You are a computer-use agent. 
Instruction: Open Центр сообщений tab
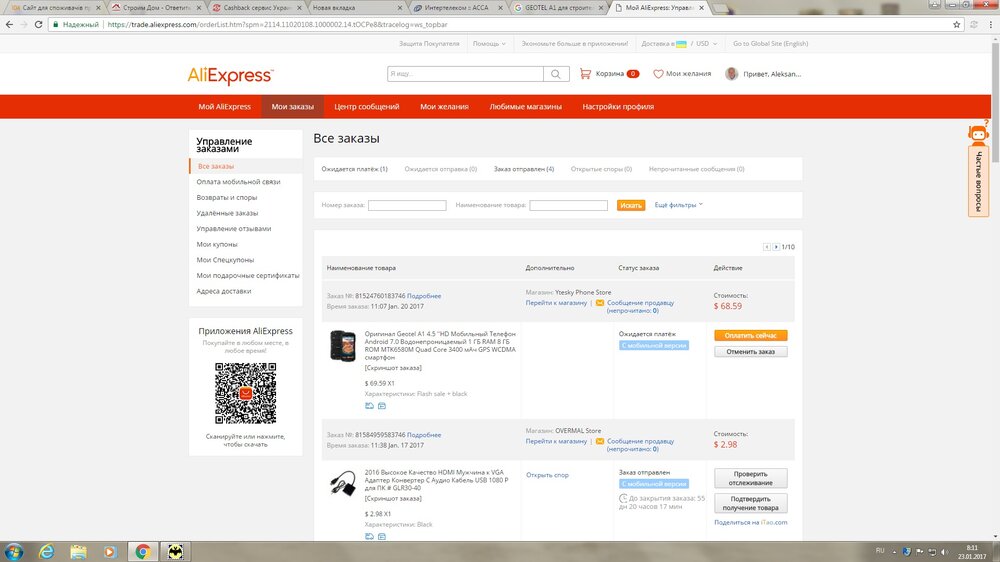coord(367,107)
